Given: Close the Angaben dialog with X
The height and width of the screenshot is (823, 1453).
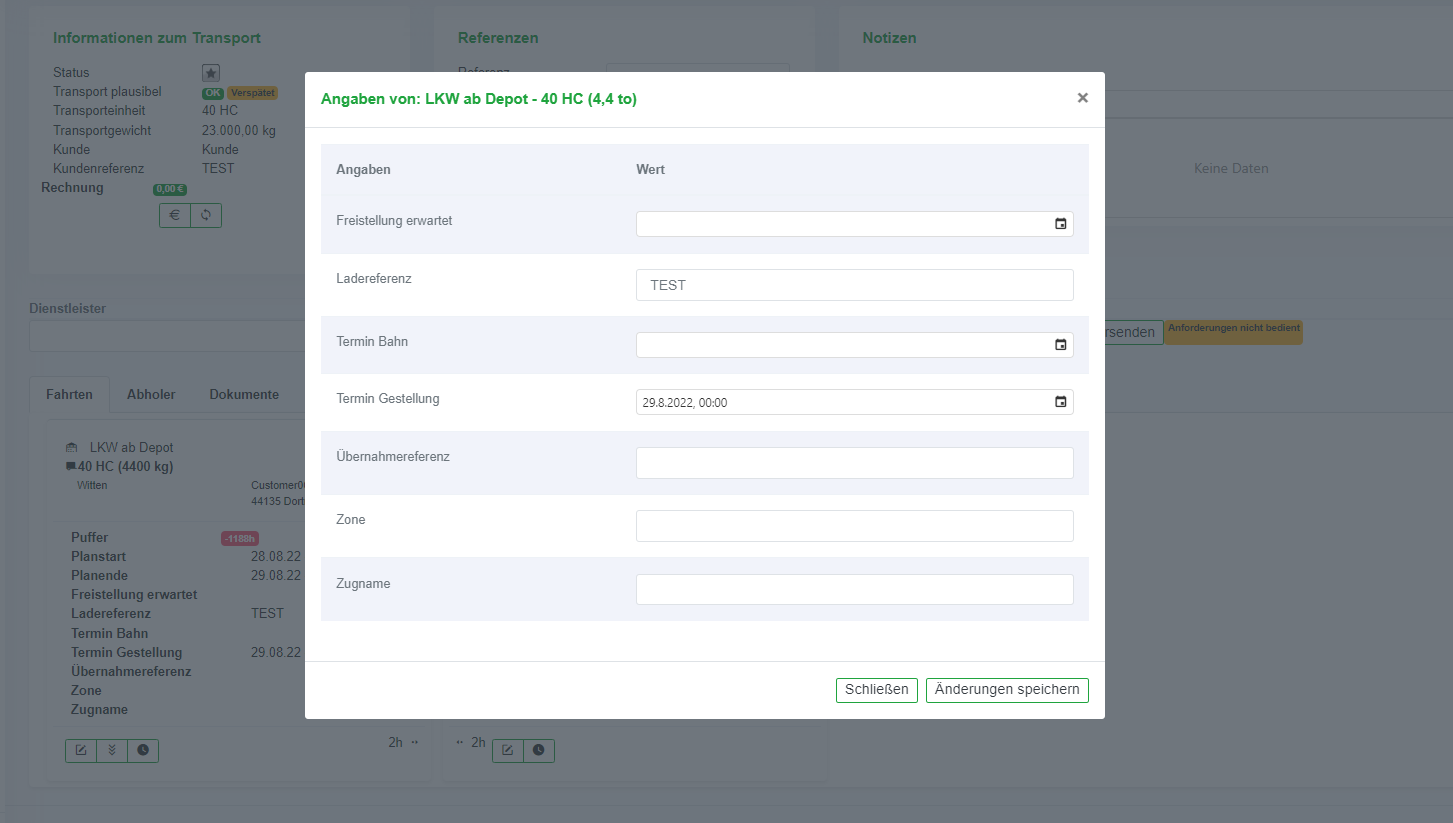Looking at the screenshot, I should tap(1082, 98).
